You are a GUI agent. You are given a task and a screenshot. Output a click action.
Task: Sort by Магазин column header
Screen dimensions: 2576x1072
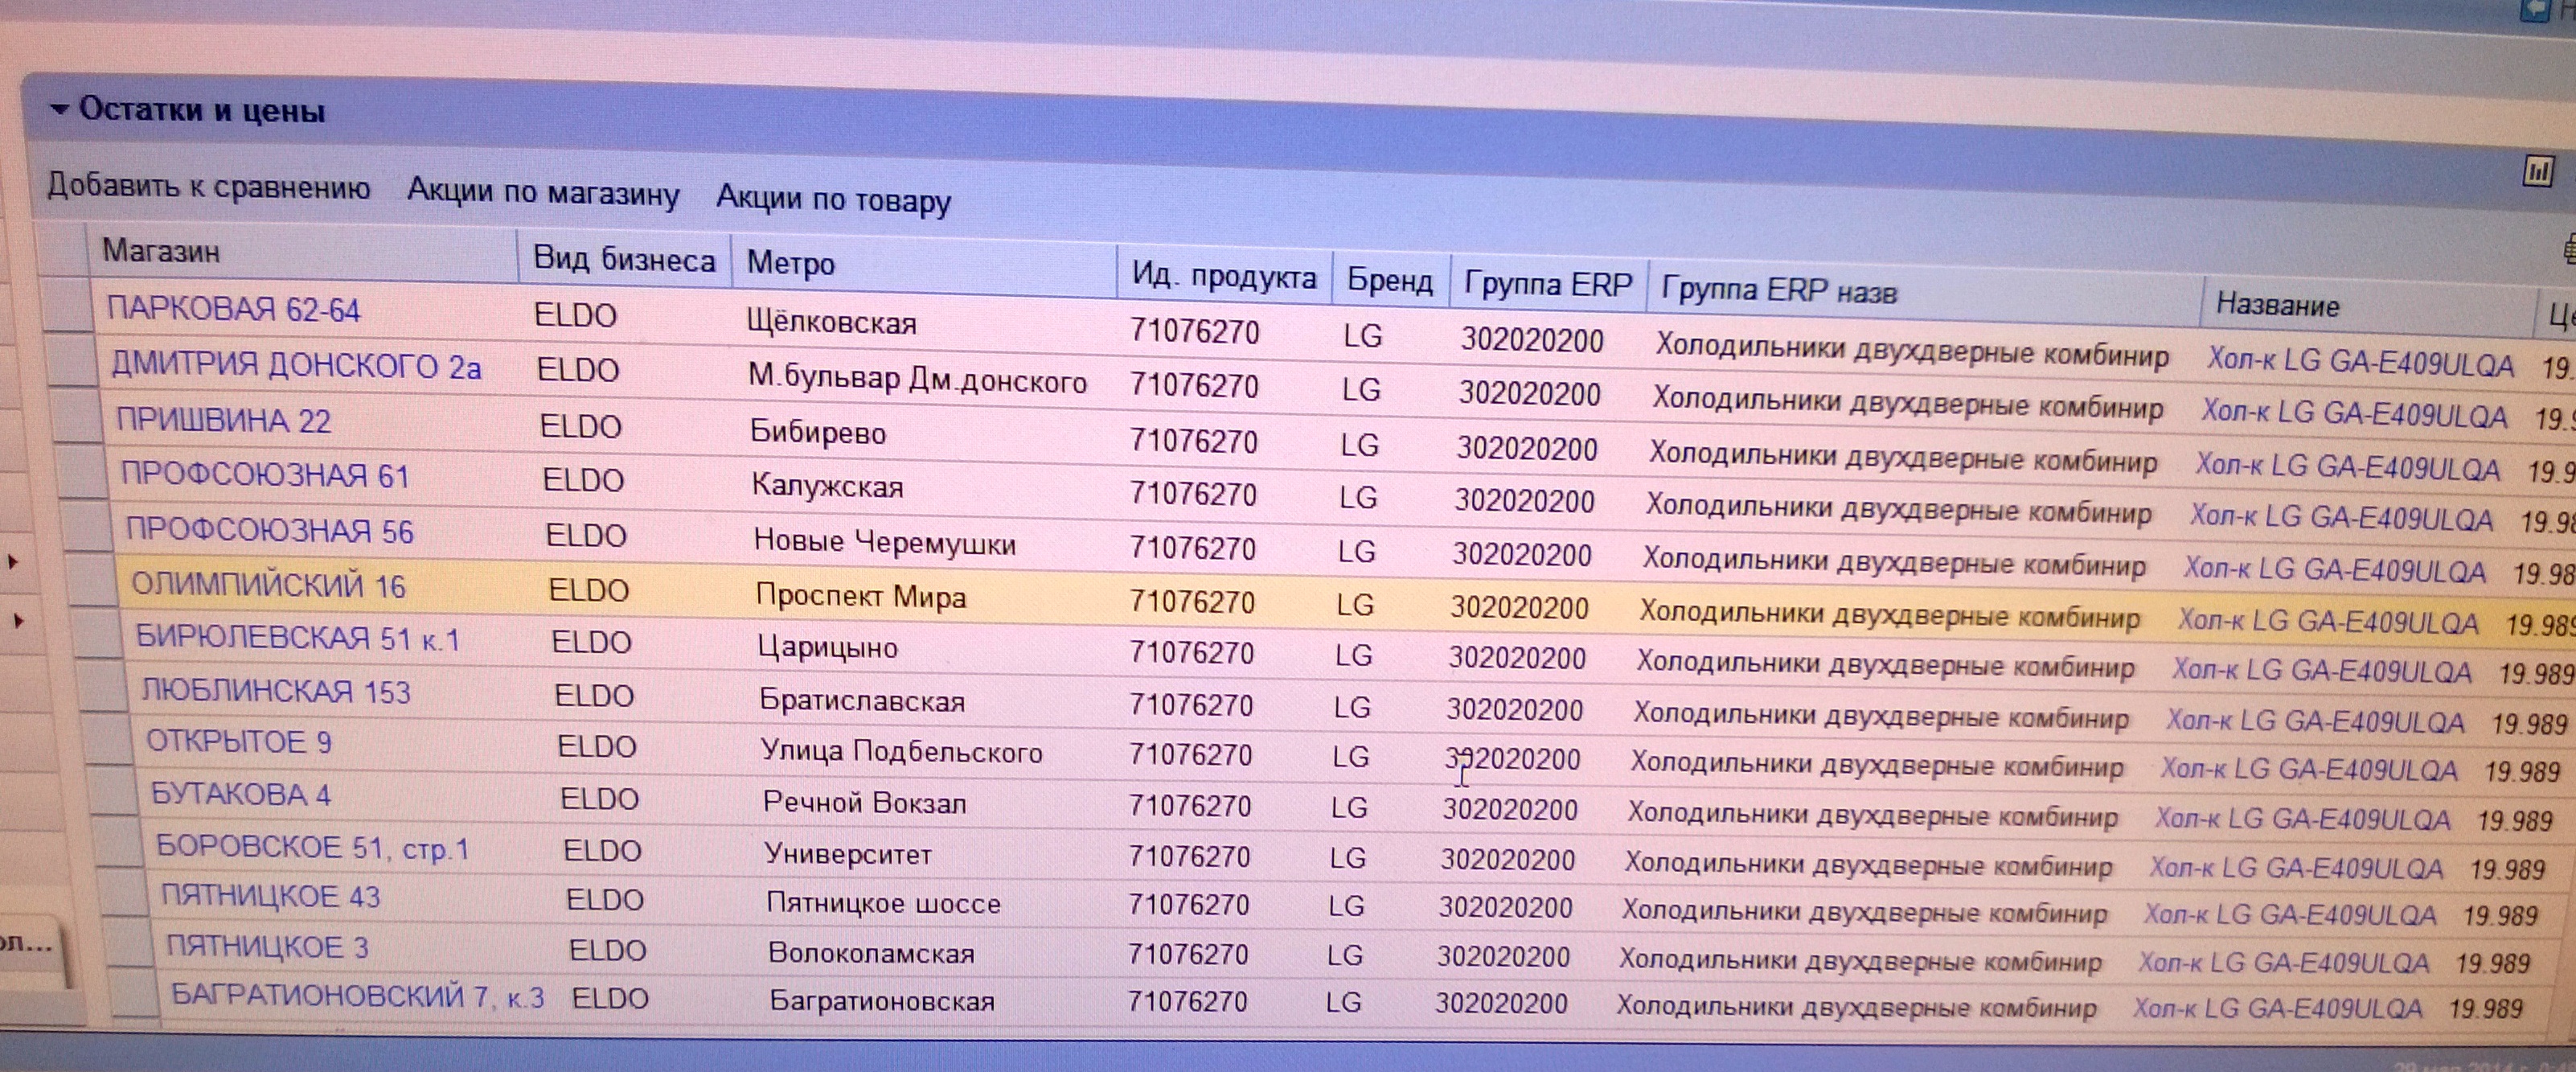[160, 251]
